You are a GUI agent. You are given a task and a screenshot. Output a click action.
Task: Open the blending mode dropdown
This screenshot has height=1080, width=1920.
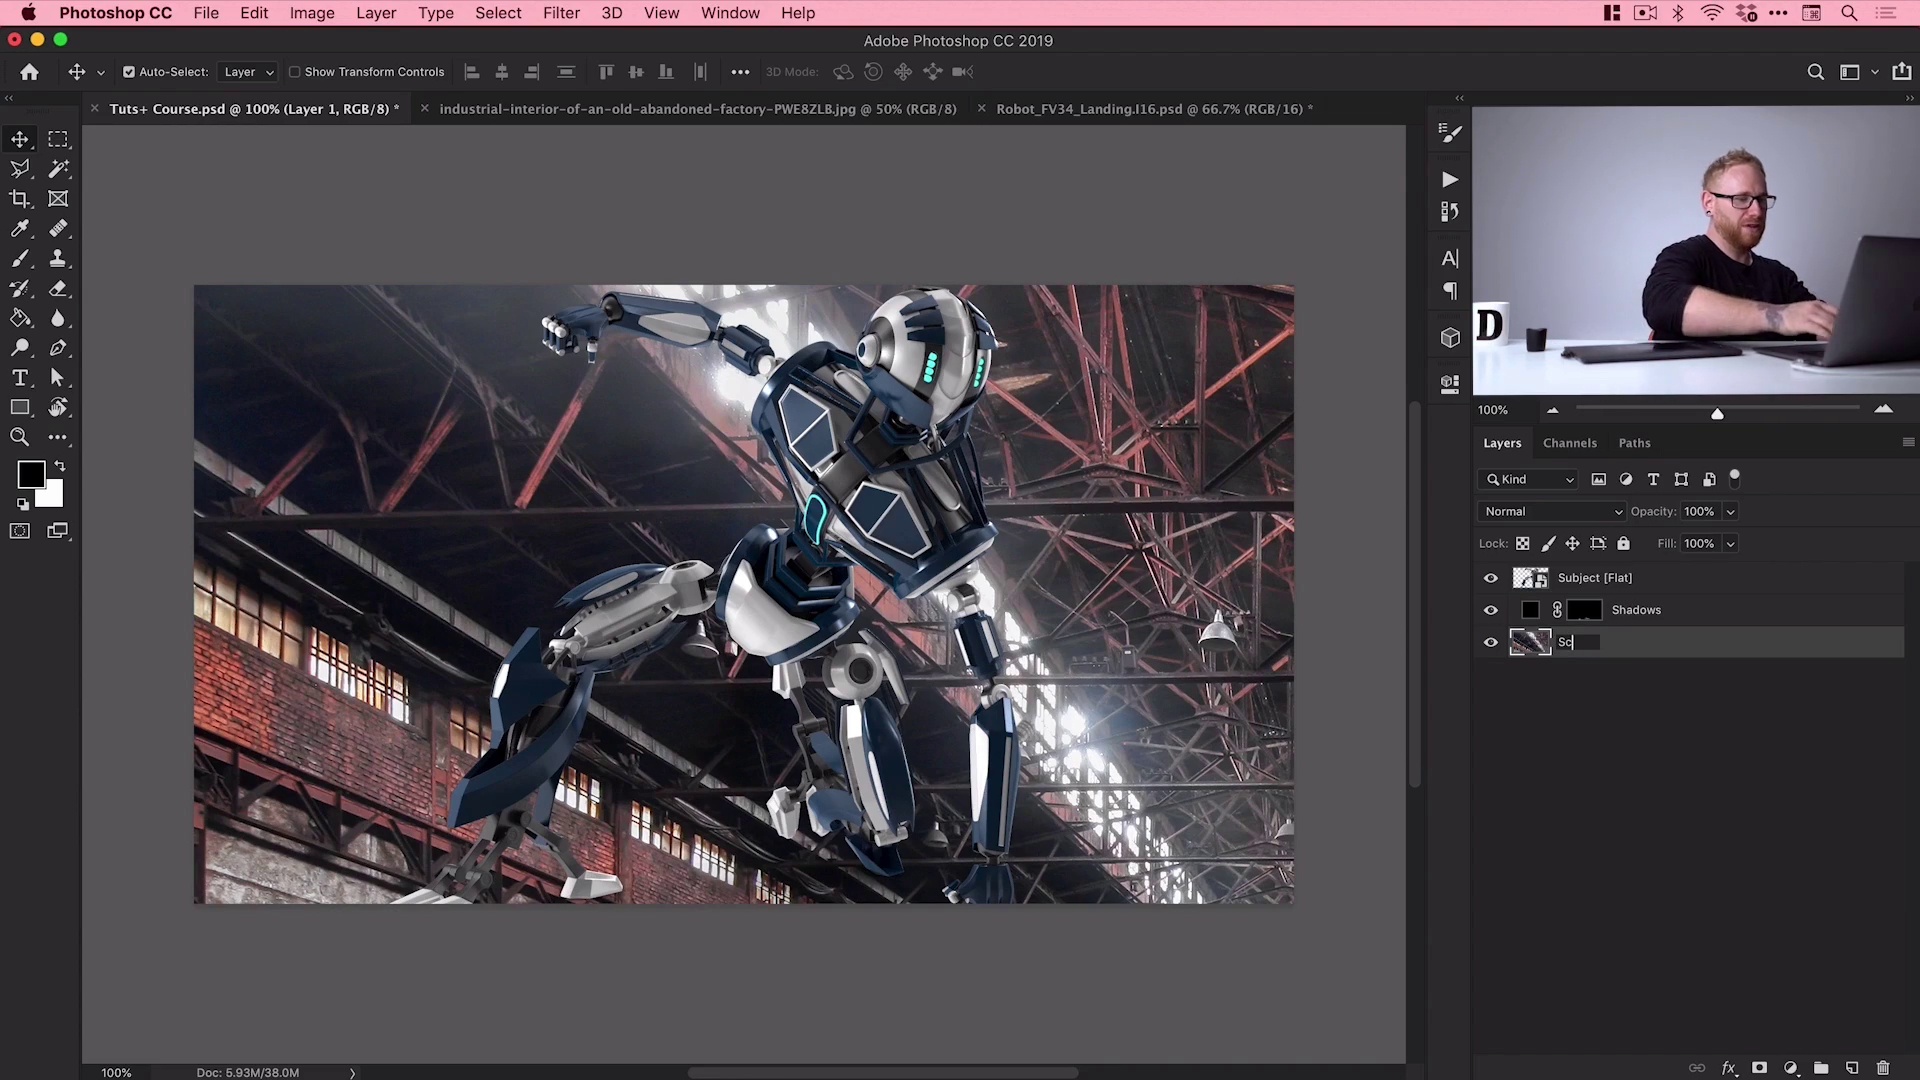(x=1549, y=512)
